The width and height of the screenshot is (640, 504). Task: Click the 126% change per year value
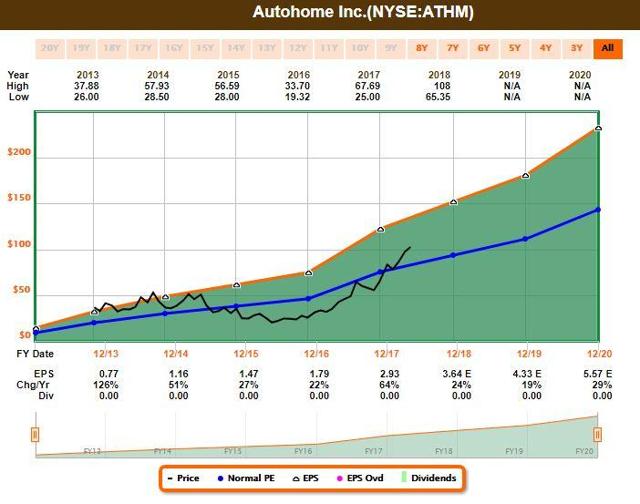[106, 385]
